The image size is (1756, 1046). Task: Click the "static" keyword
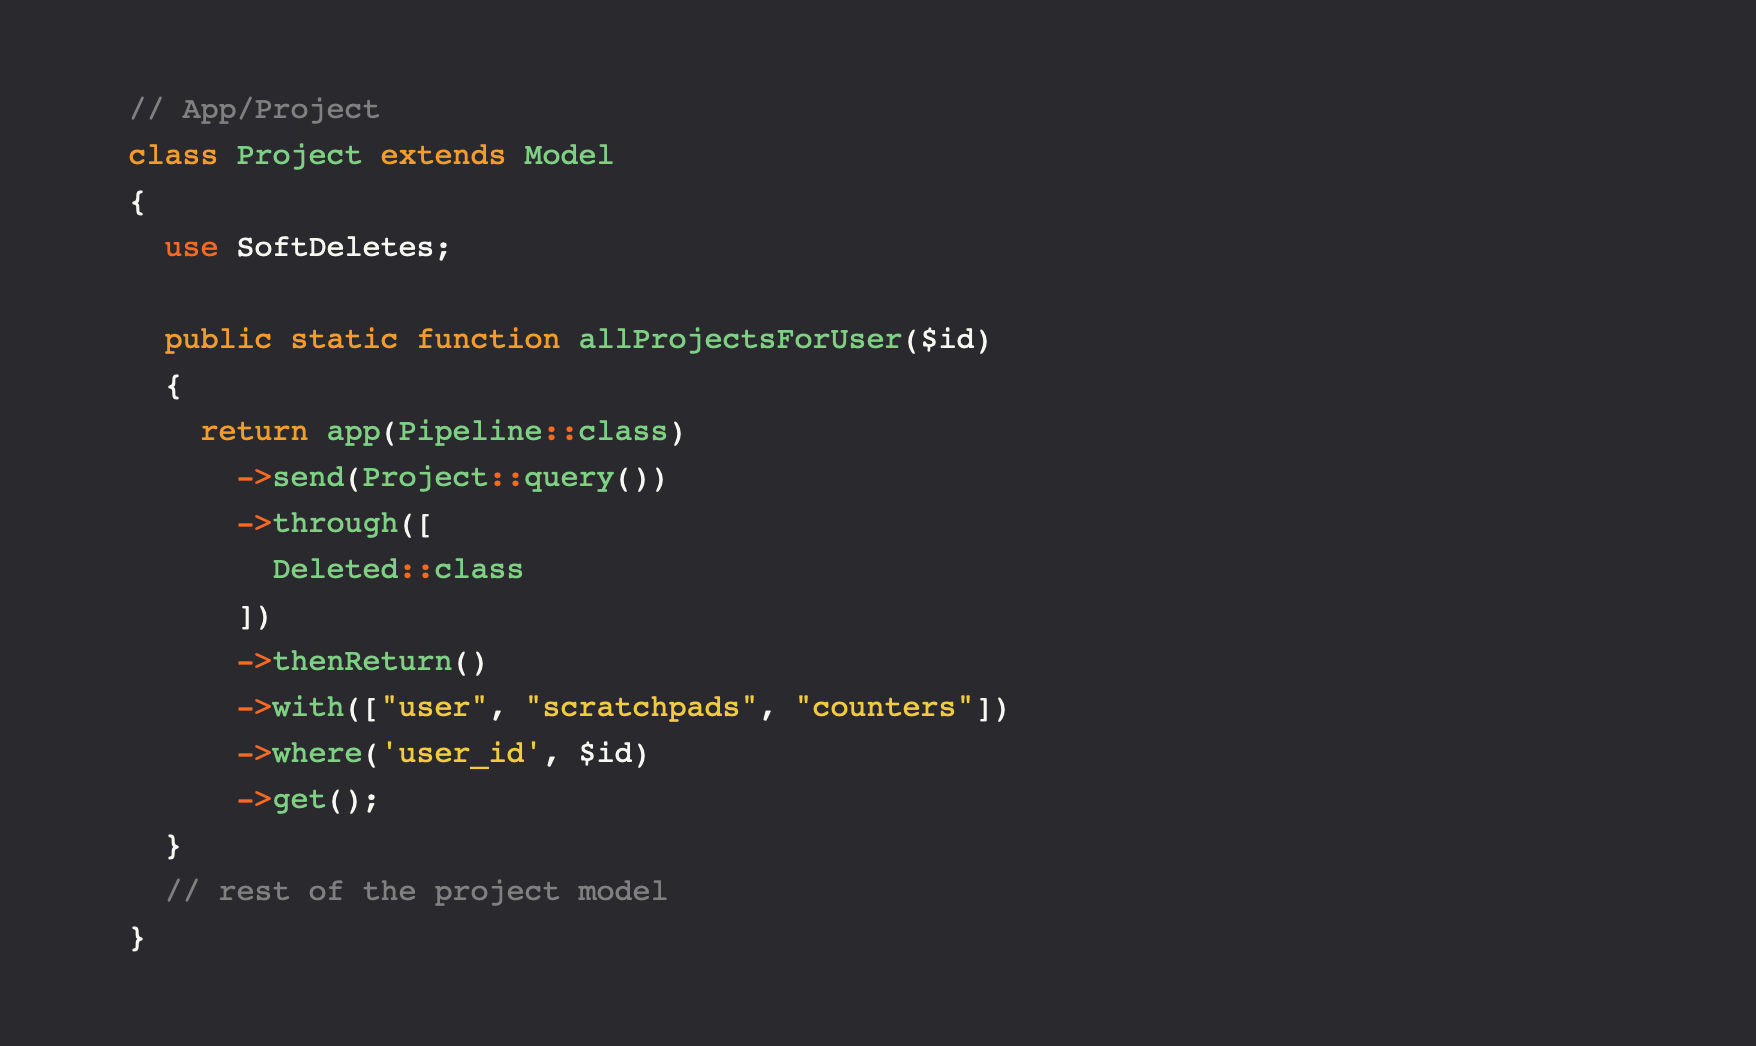coord(344,339)
